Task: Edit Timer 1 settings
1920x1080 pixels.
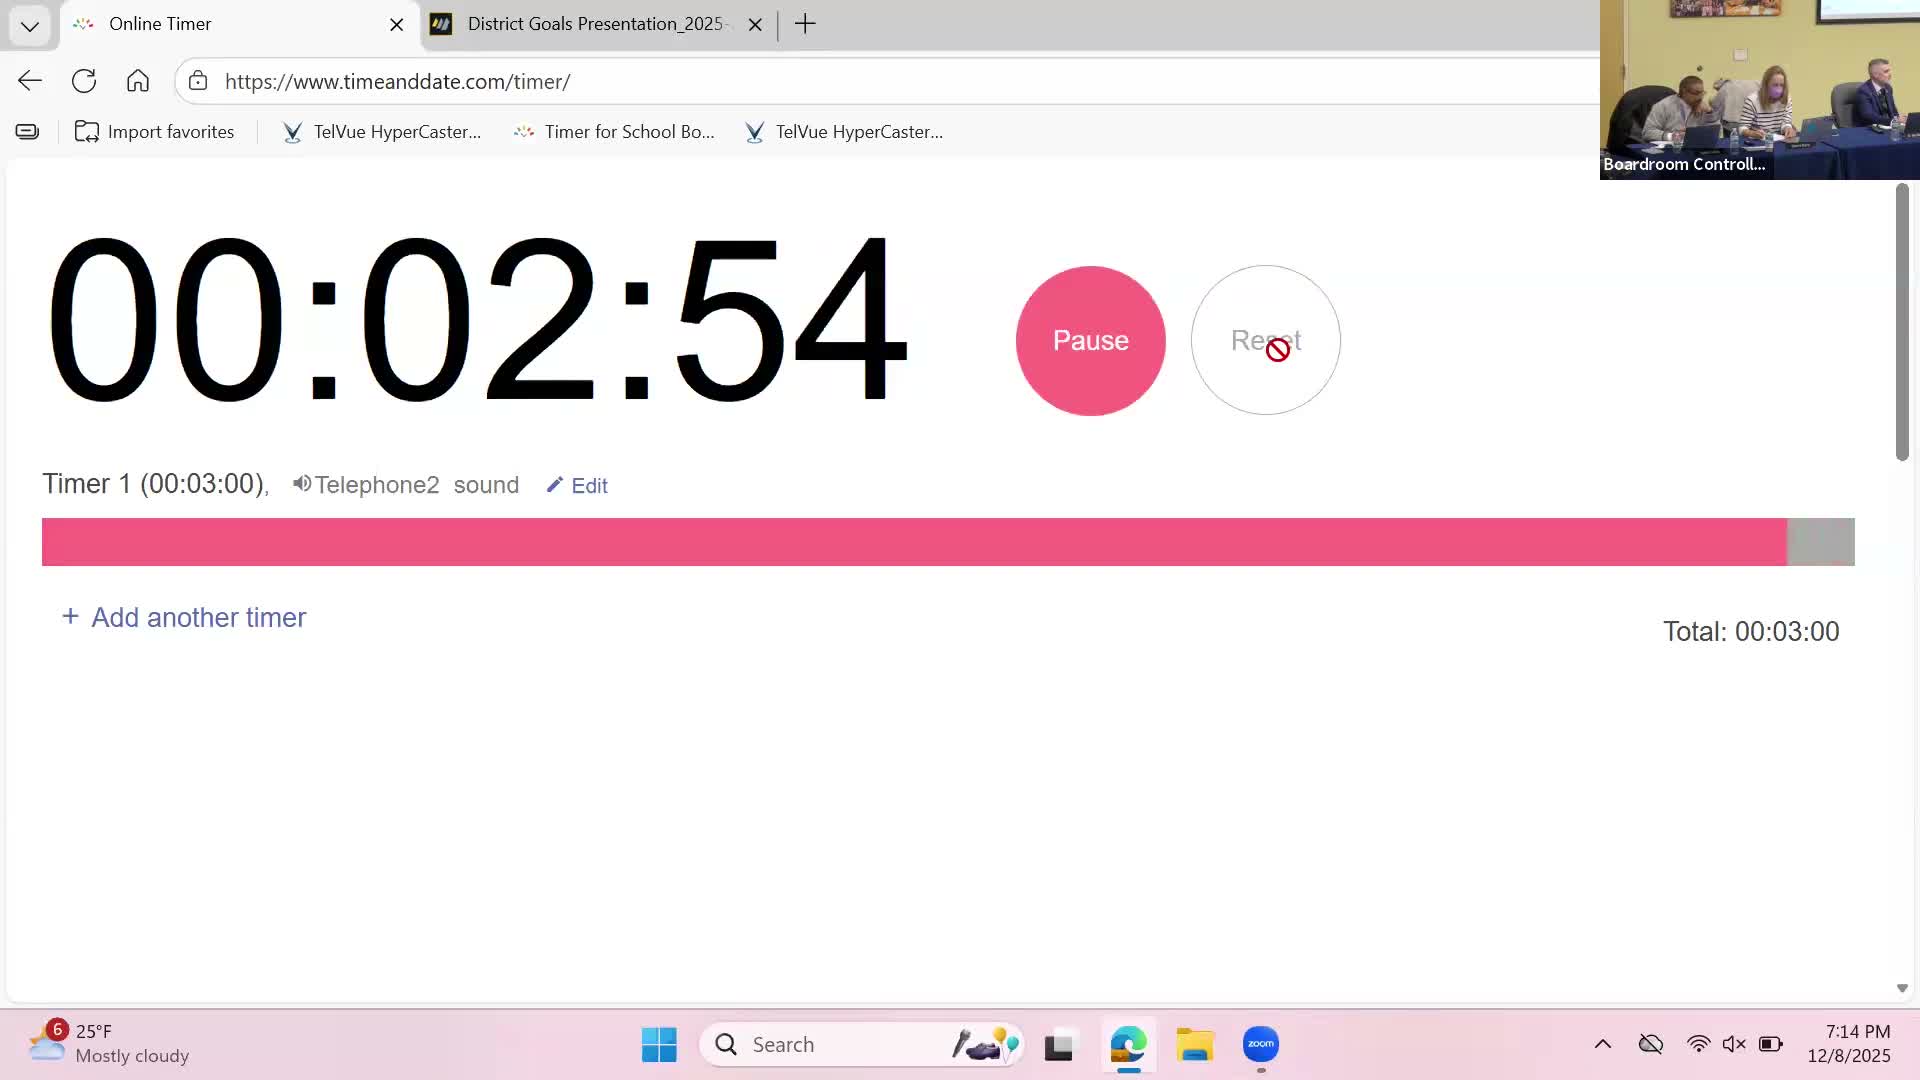Action: pyautogui.click(x=577, y=485)
